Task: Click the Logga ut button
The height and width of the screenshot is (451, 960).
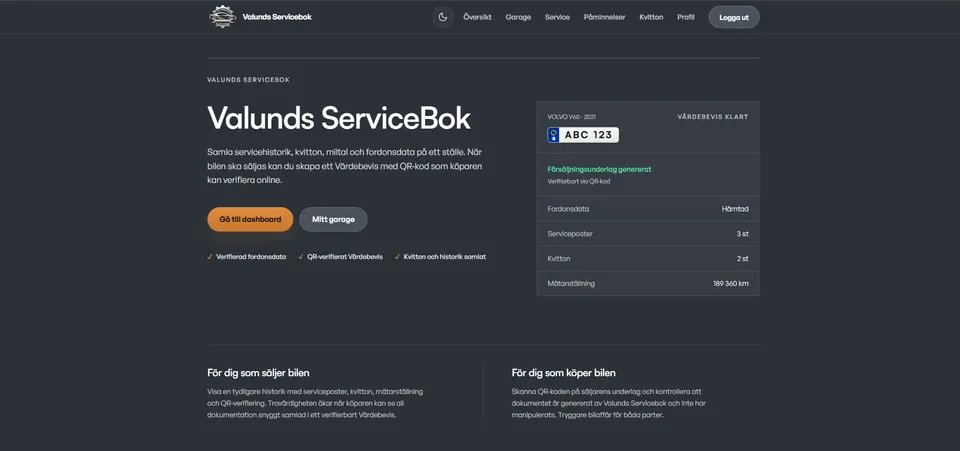Action: pos(734,17)
